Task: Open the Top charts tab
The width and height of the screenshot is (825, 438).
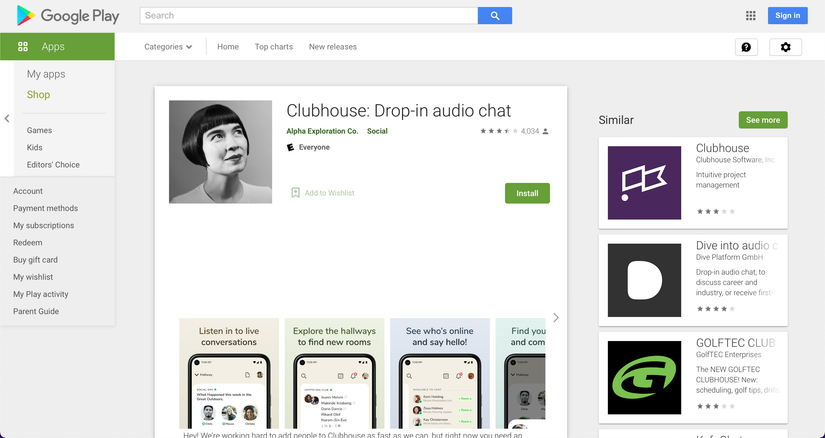Action: pyautogui.click(x=274, y=47)
